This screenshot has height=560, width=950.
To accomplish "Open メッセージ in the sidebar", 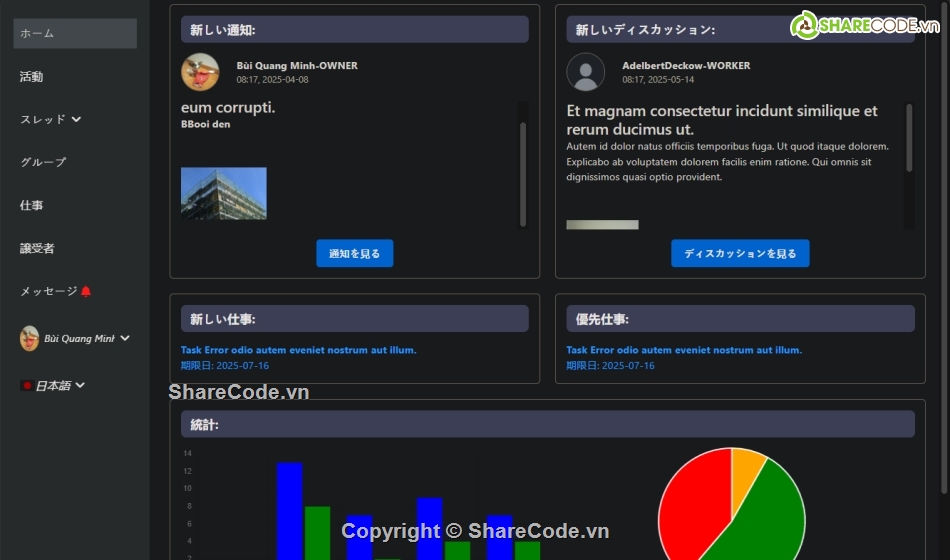I will 48,291.
